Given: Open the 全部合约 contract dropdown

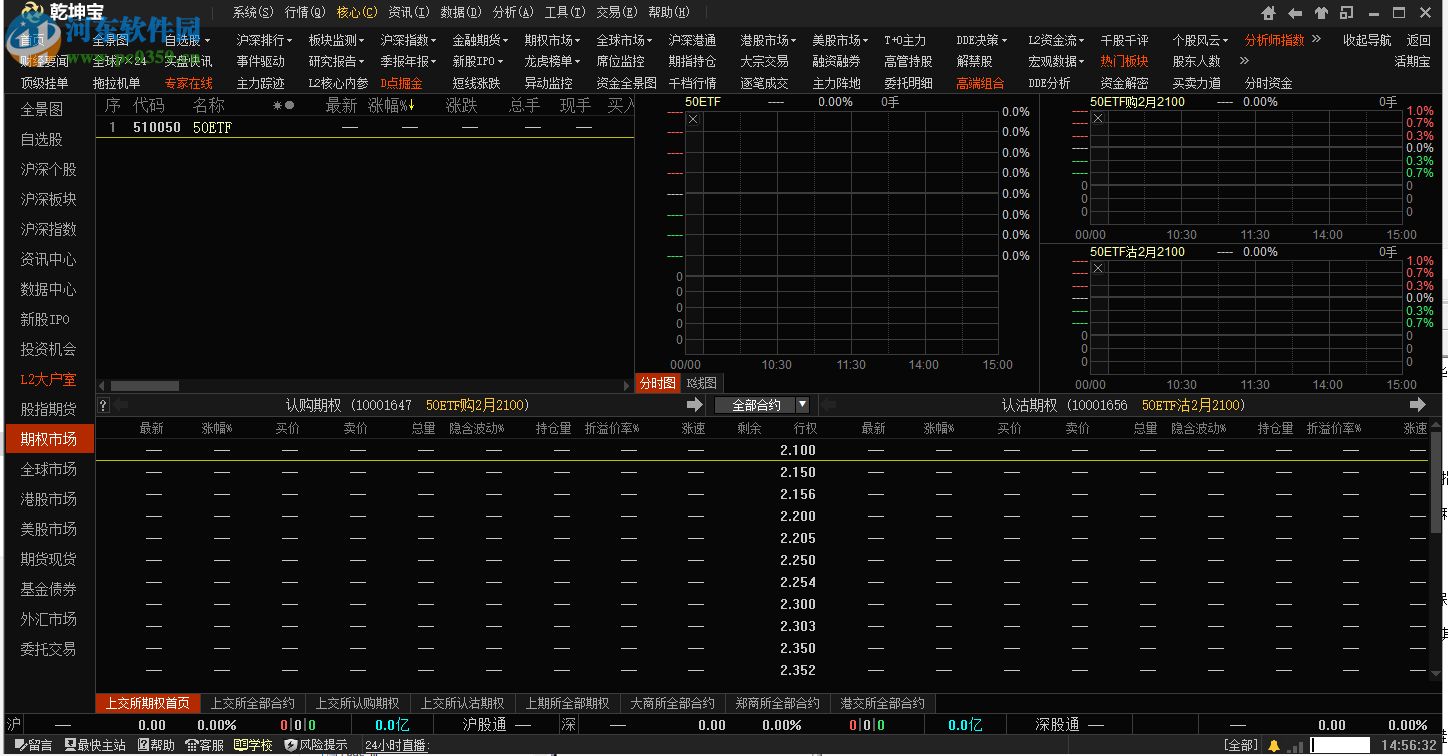Looking at the screenshot, I should pos(804,404).
